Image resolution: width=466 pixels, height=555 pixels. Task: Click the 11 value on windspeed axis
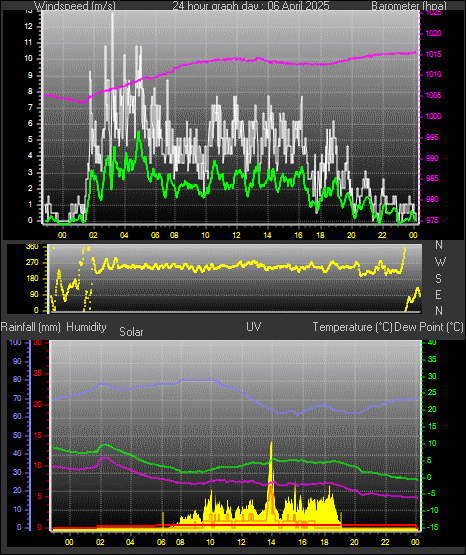pos(28,42)
